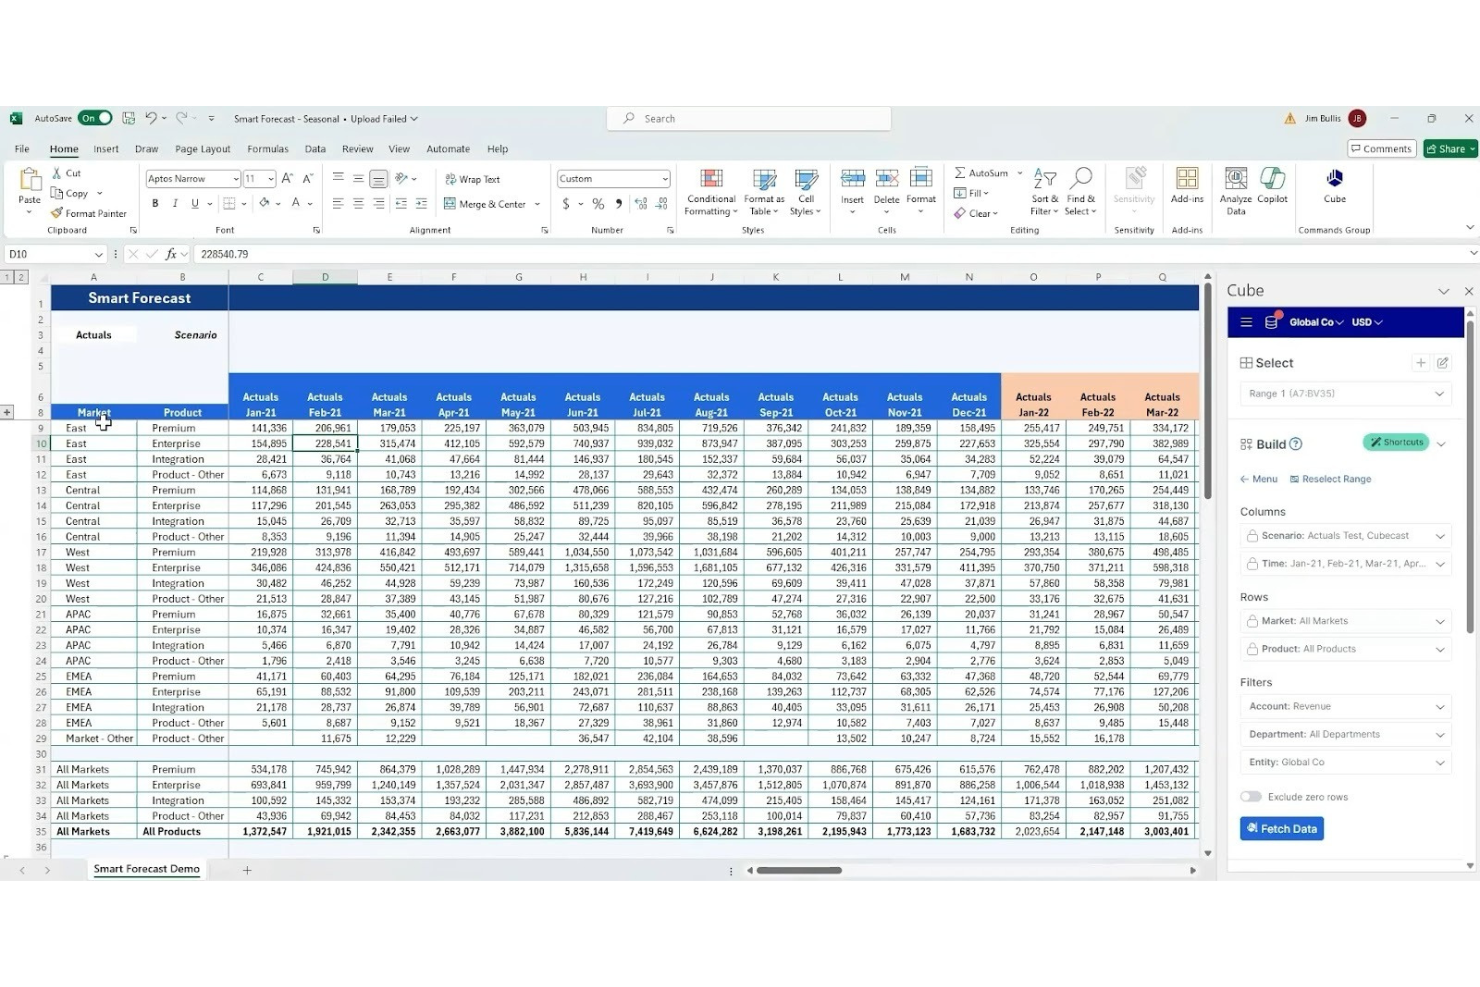Image resolution: width=1480 pixels, height=987 pixels.
Task: Launch Copilot from the ribbon
Action: pyautogui.click(x=1272, y=185)
